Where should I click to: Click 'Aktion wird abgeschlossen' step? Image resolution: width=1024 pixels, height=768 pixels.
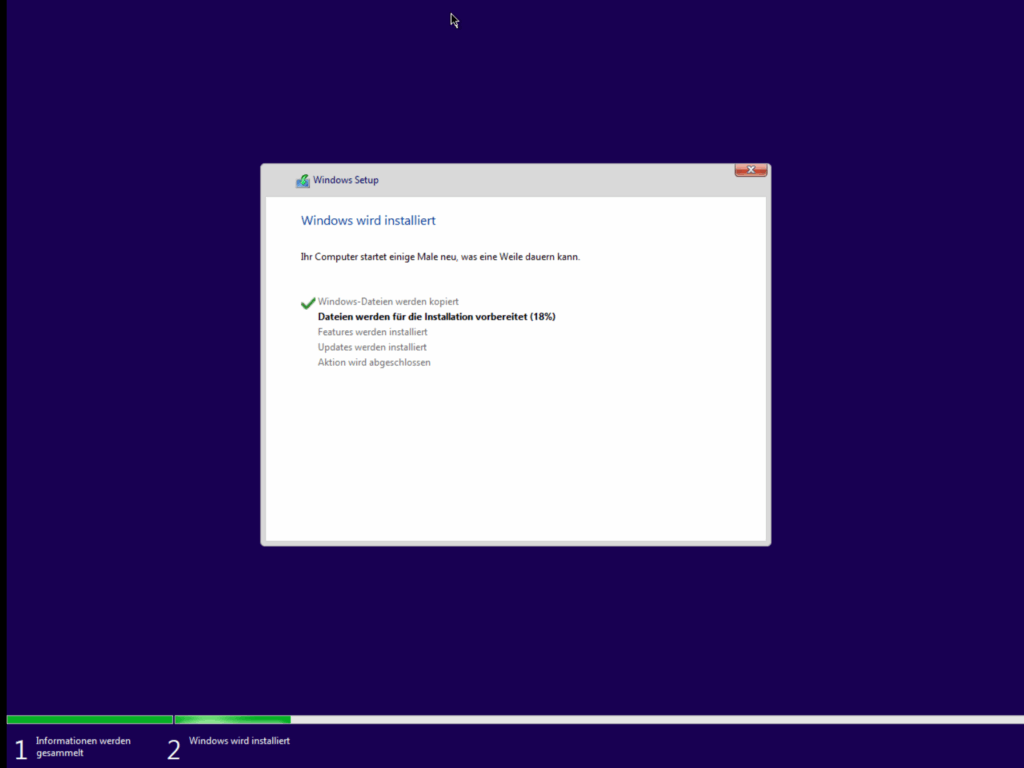tap(374, 362)
